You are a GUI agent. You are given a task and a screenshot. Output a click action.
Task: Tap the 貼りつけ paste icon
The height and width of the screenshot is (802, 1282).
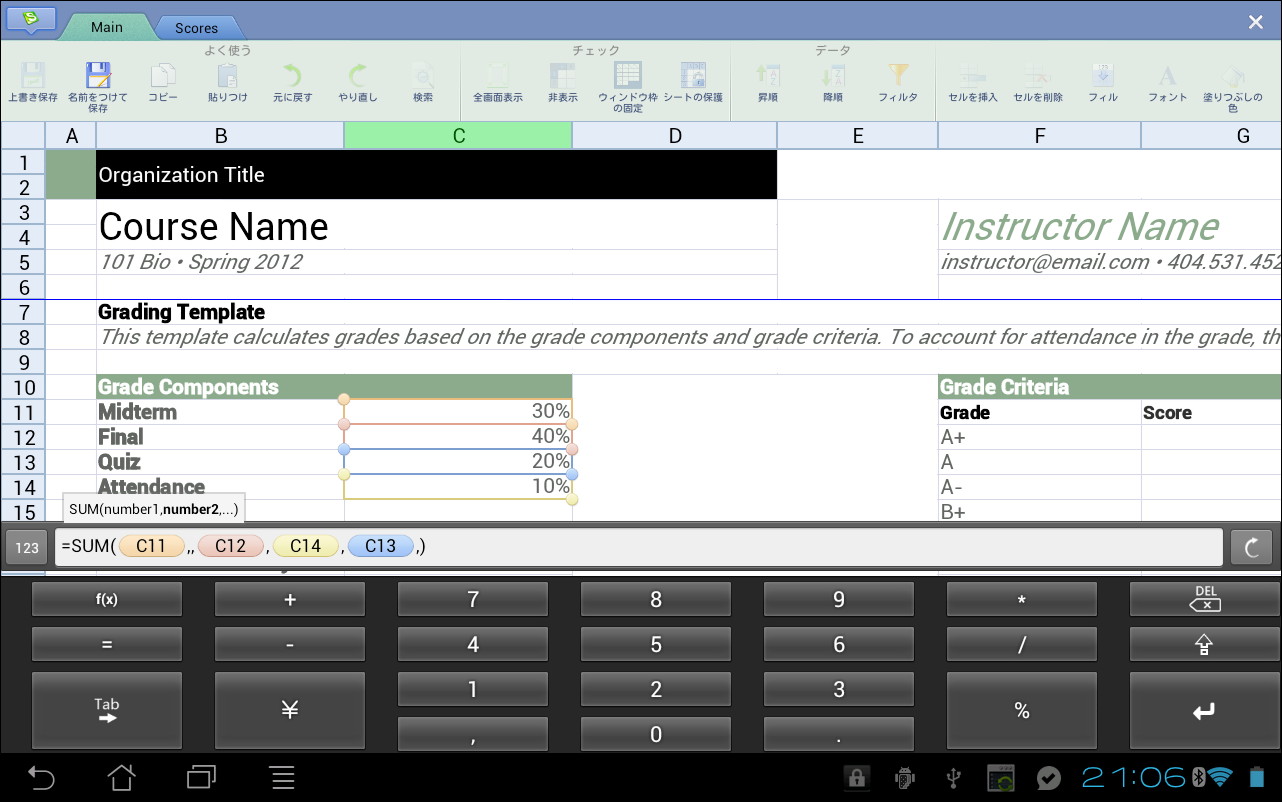point(228,76)
